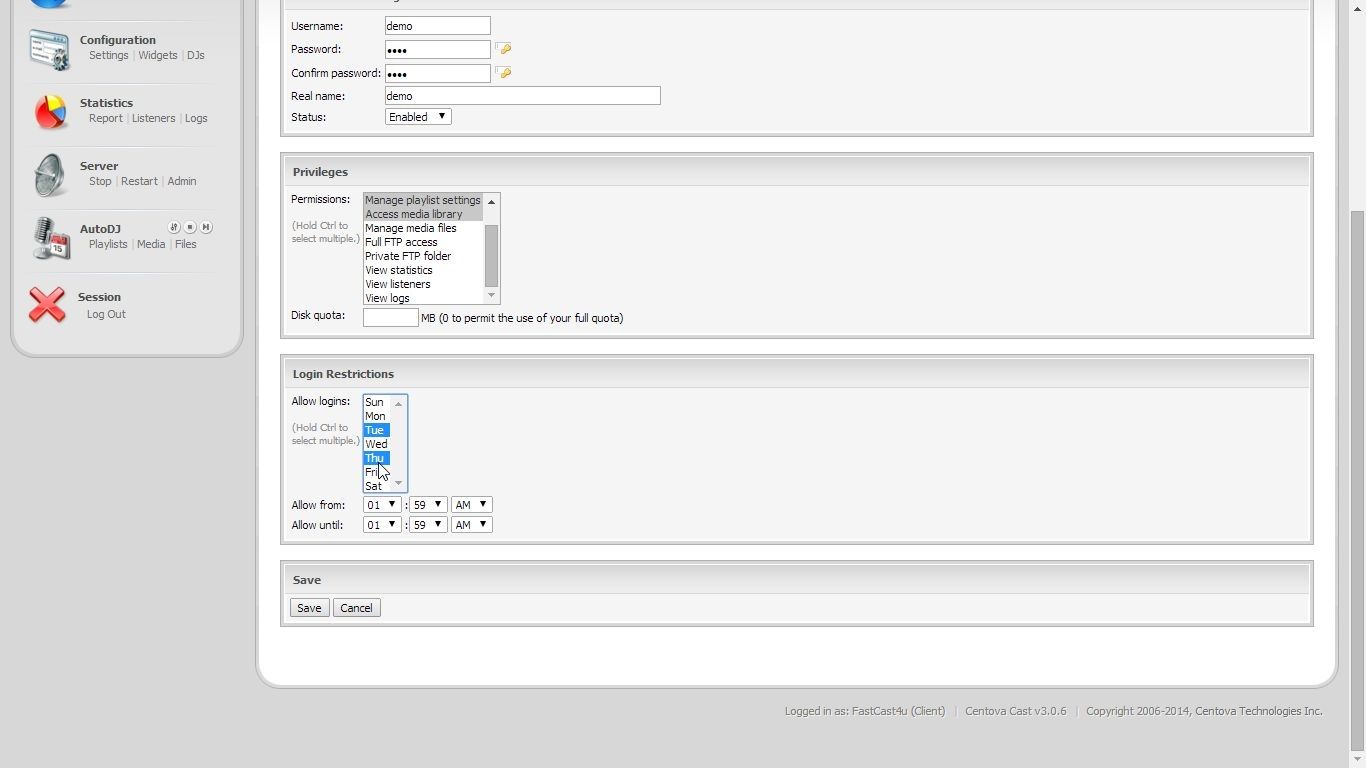Open the DJs link
This screenshot has height=768, width=1366.
click(196, 55)
